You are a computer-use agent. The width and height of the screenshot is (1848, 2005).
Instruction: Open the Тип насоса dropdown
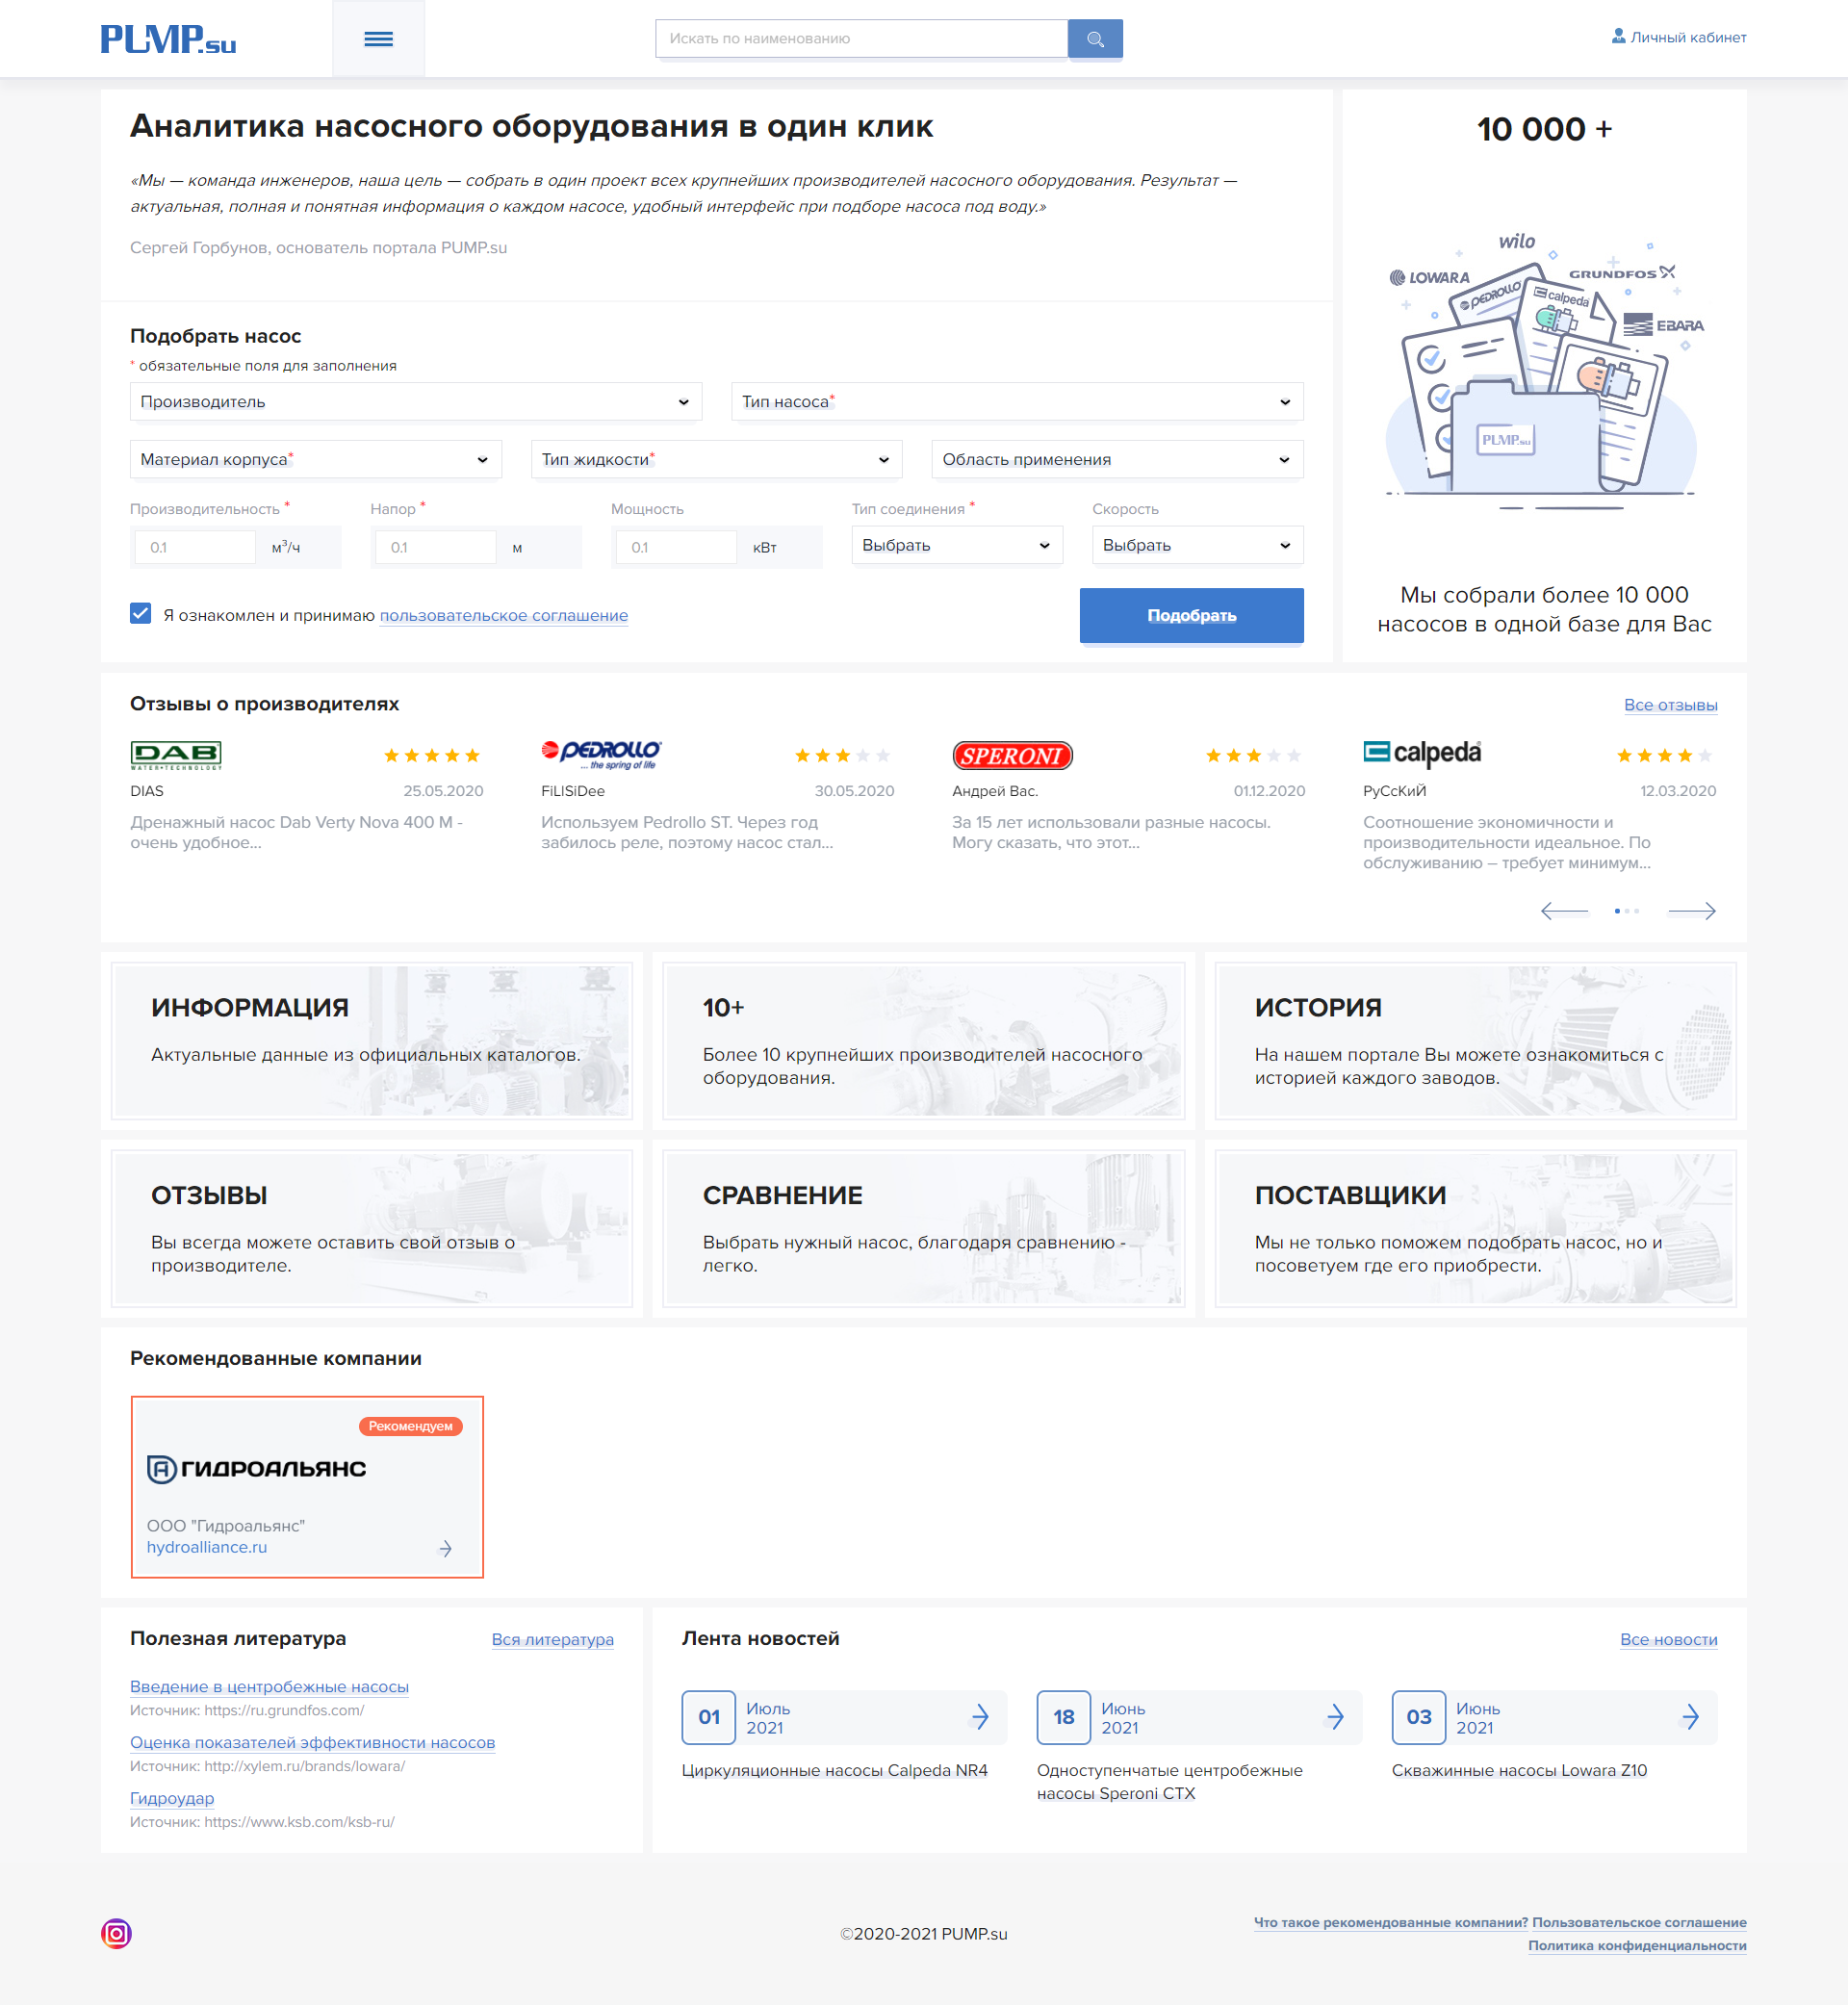[x=1016, y=401]
